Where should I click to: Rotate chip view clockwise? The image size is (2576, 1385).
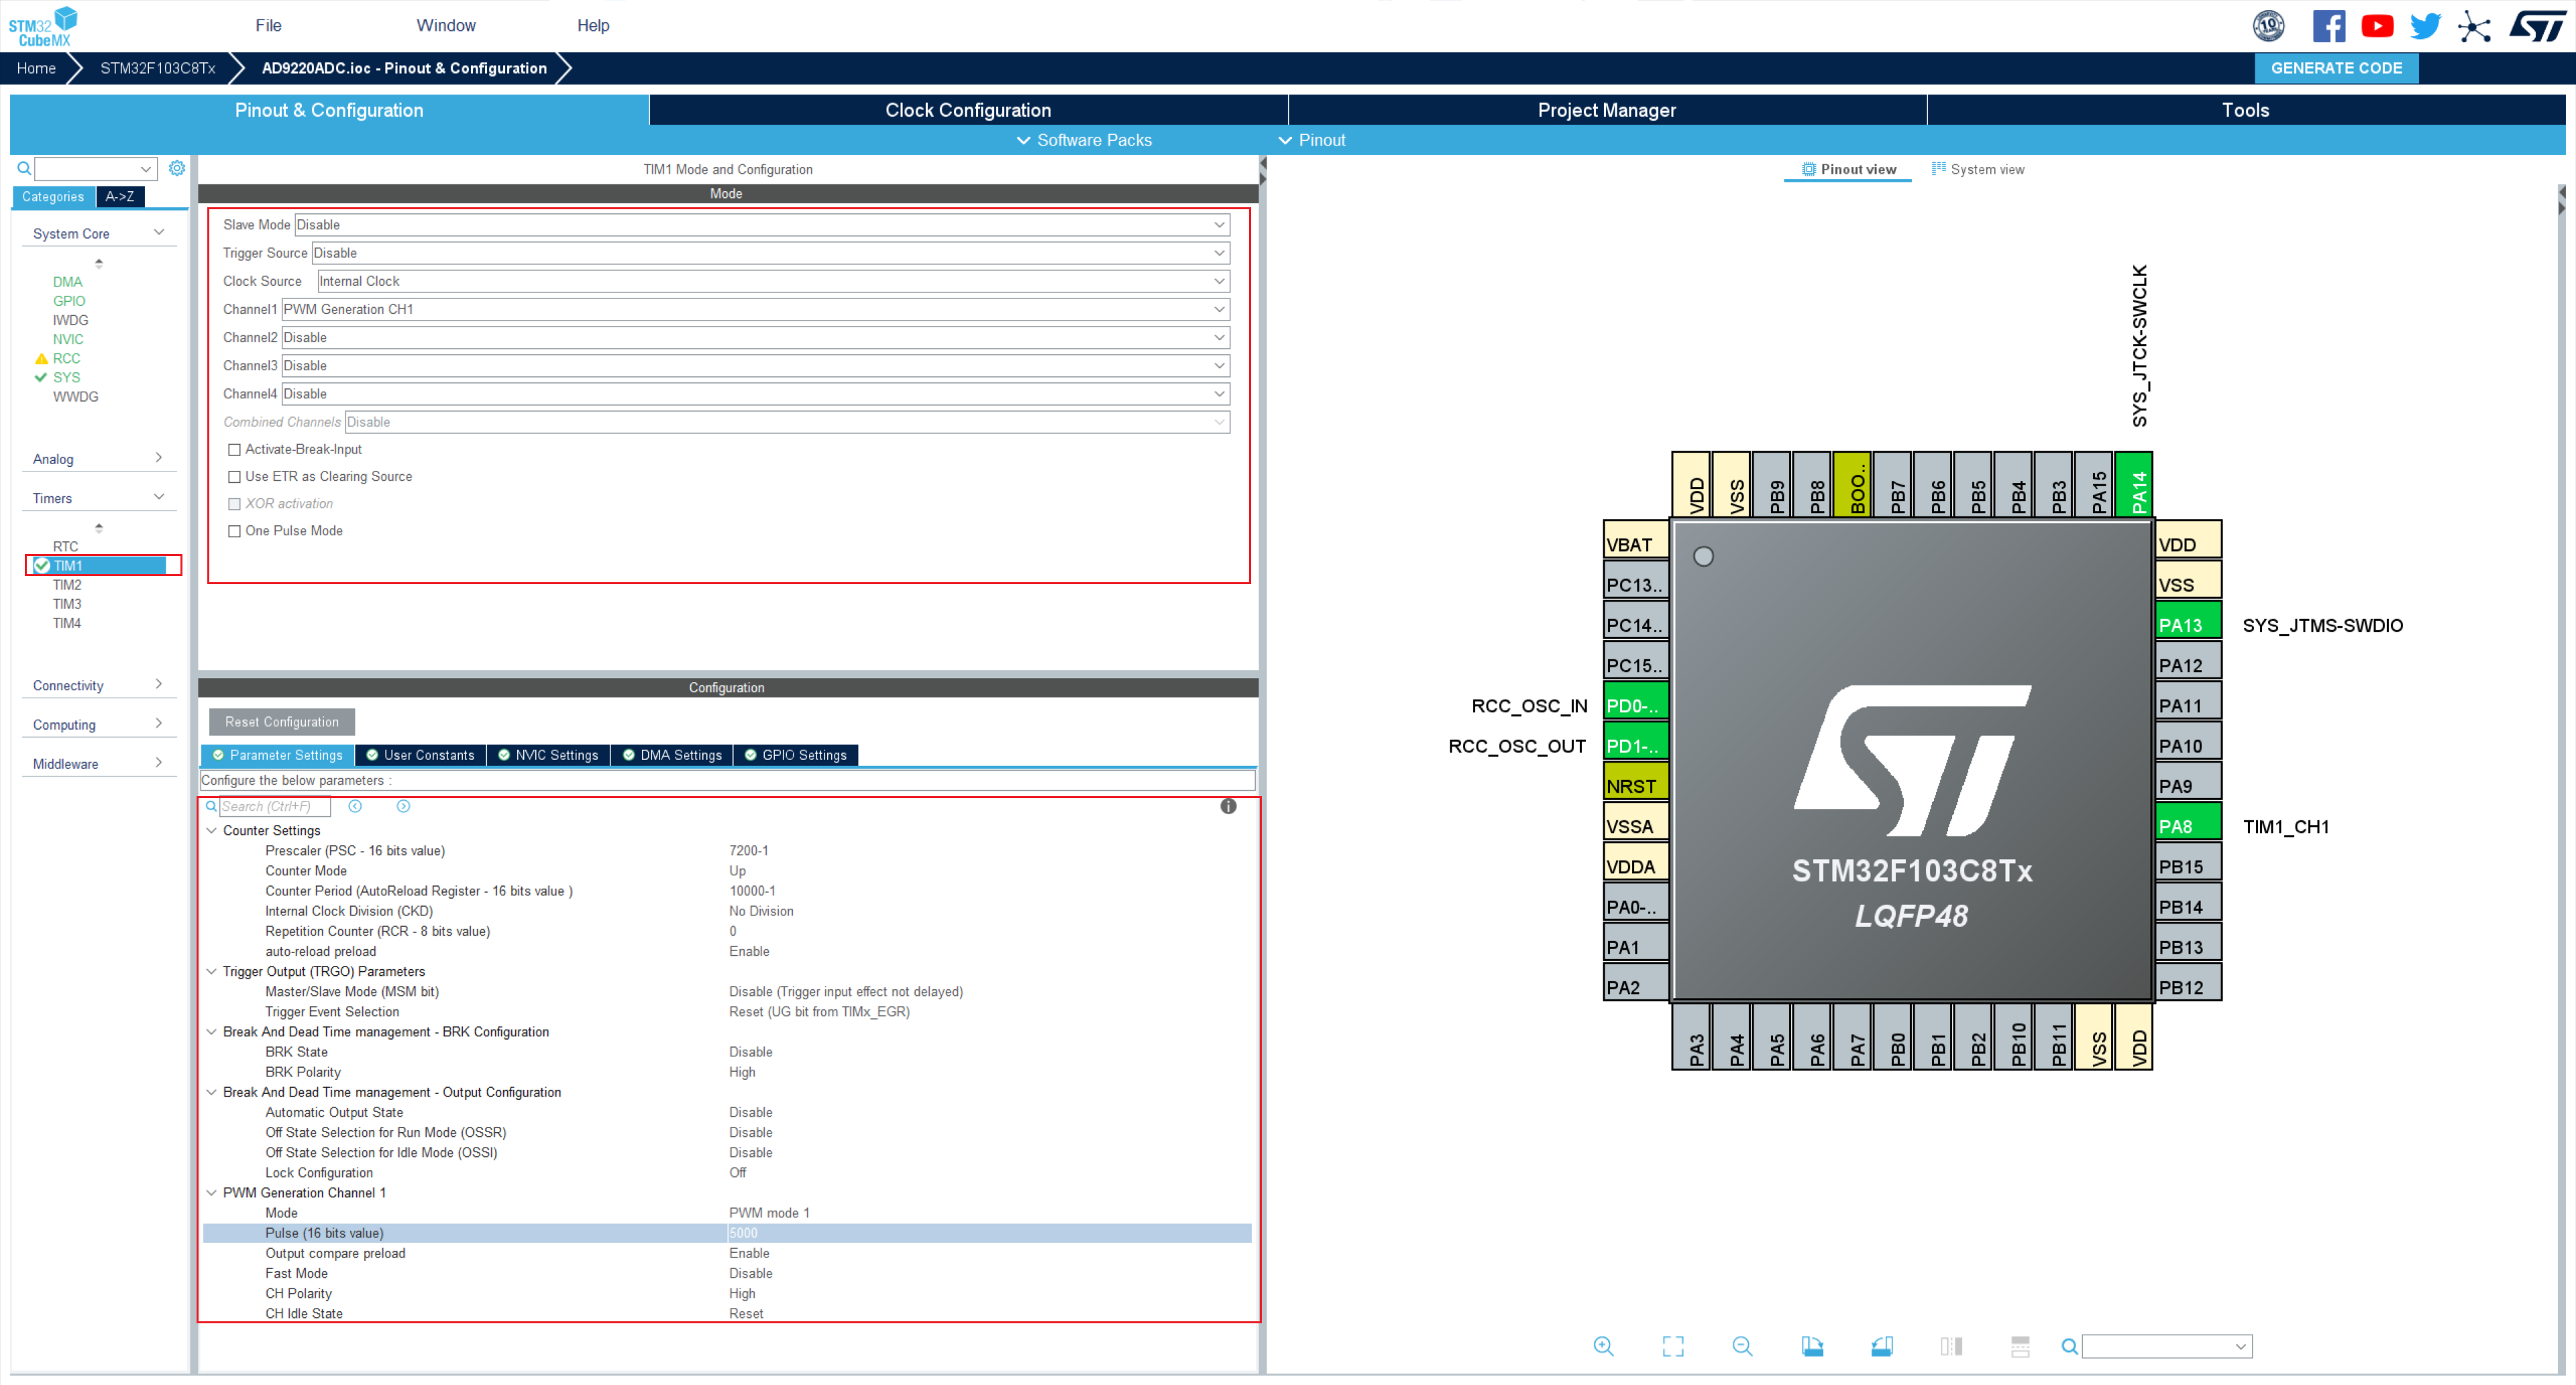click(x=1812, y=1346)
